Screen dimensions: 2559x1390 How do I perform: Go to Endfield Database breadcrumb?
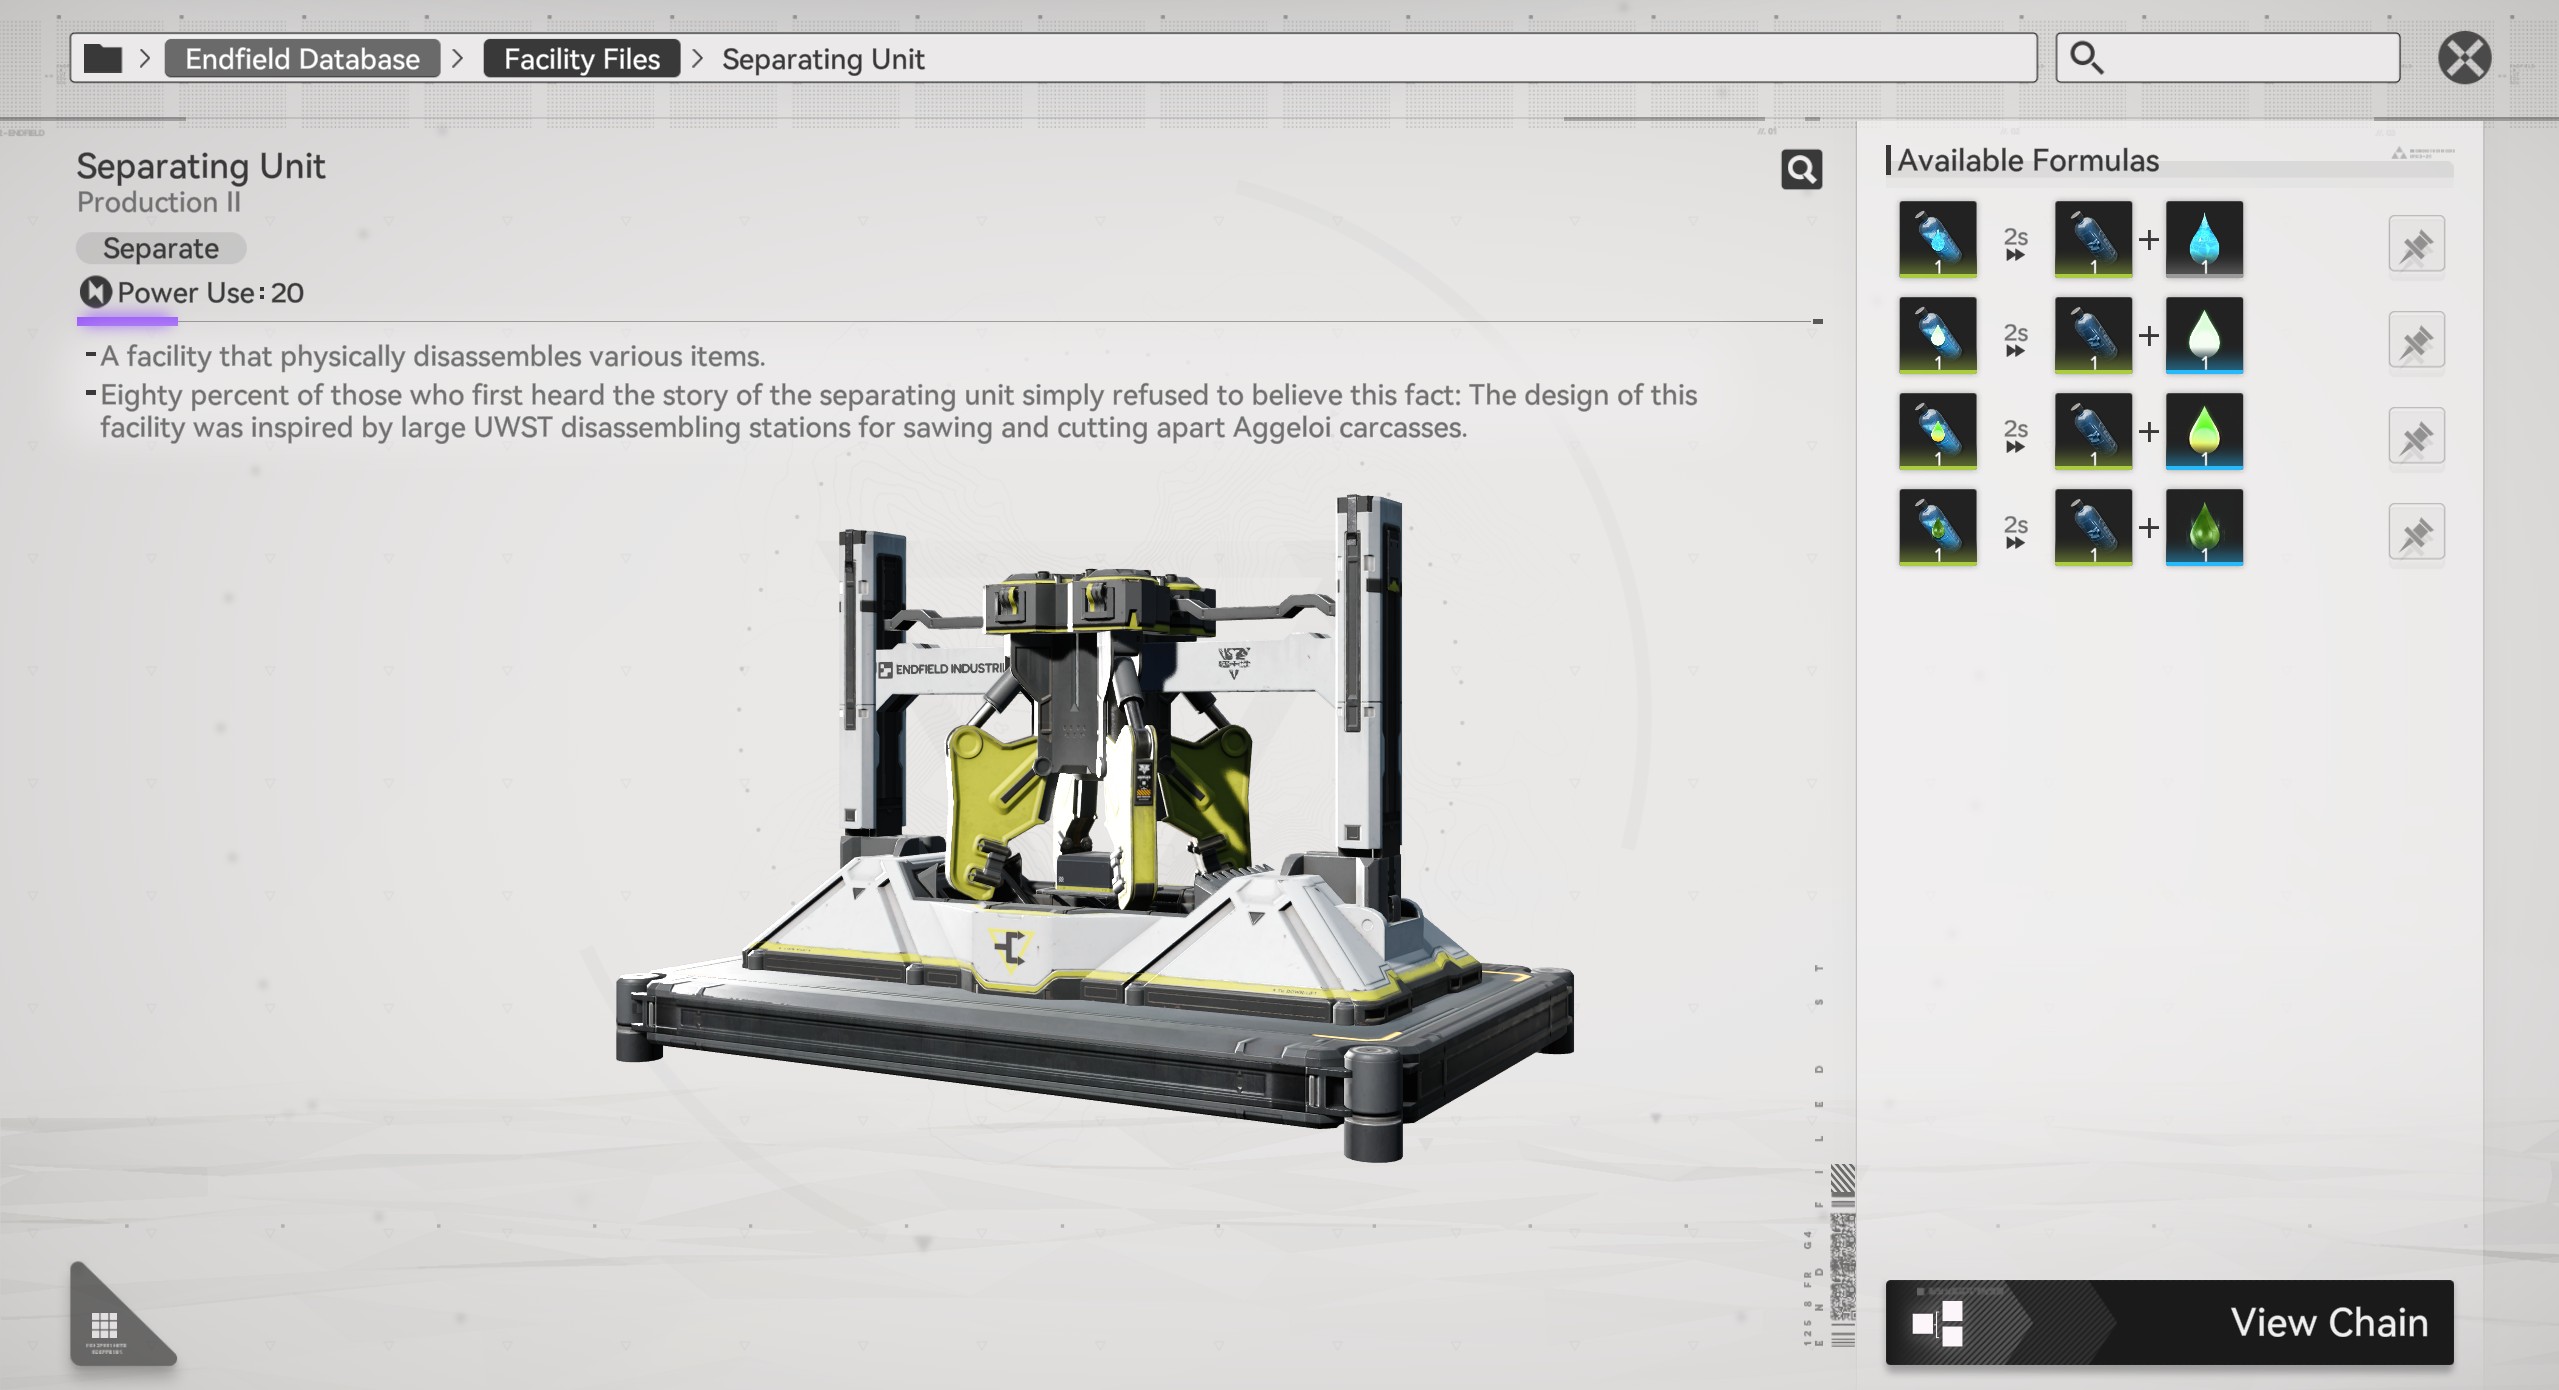click(x=302, y=59)
